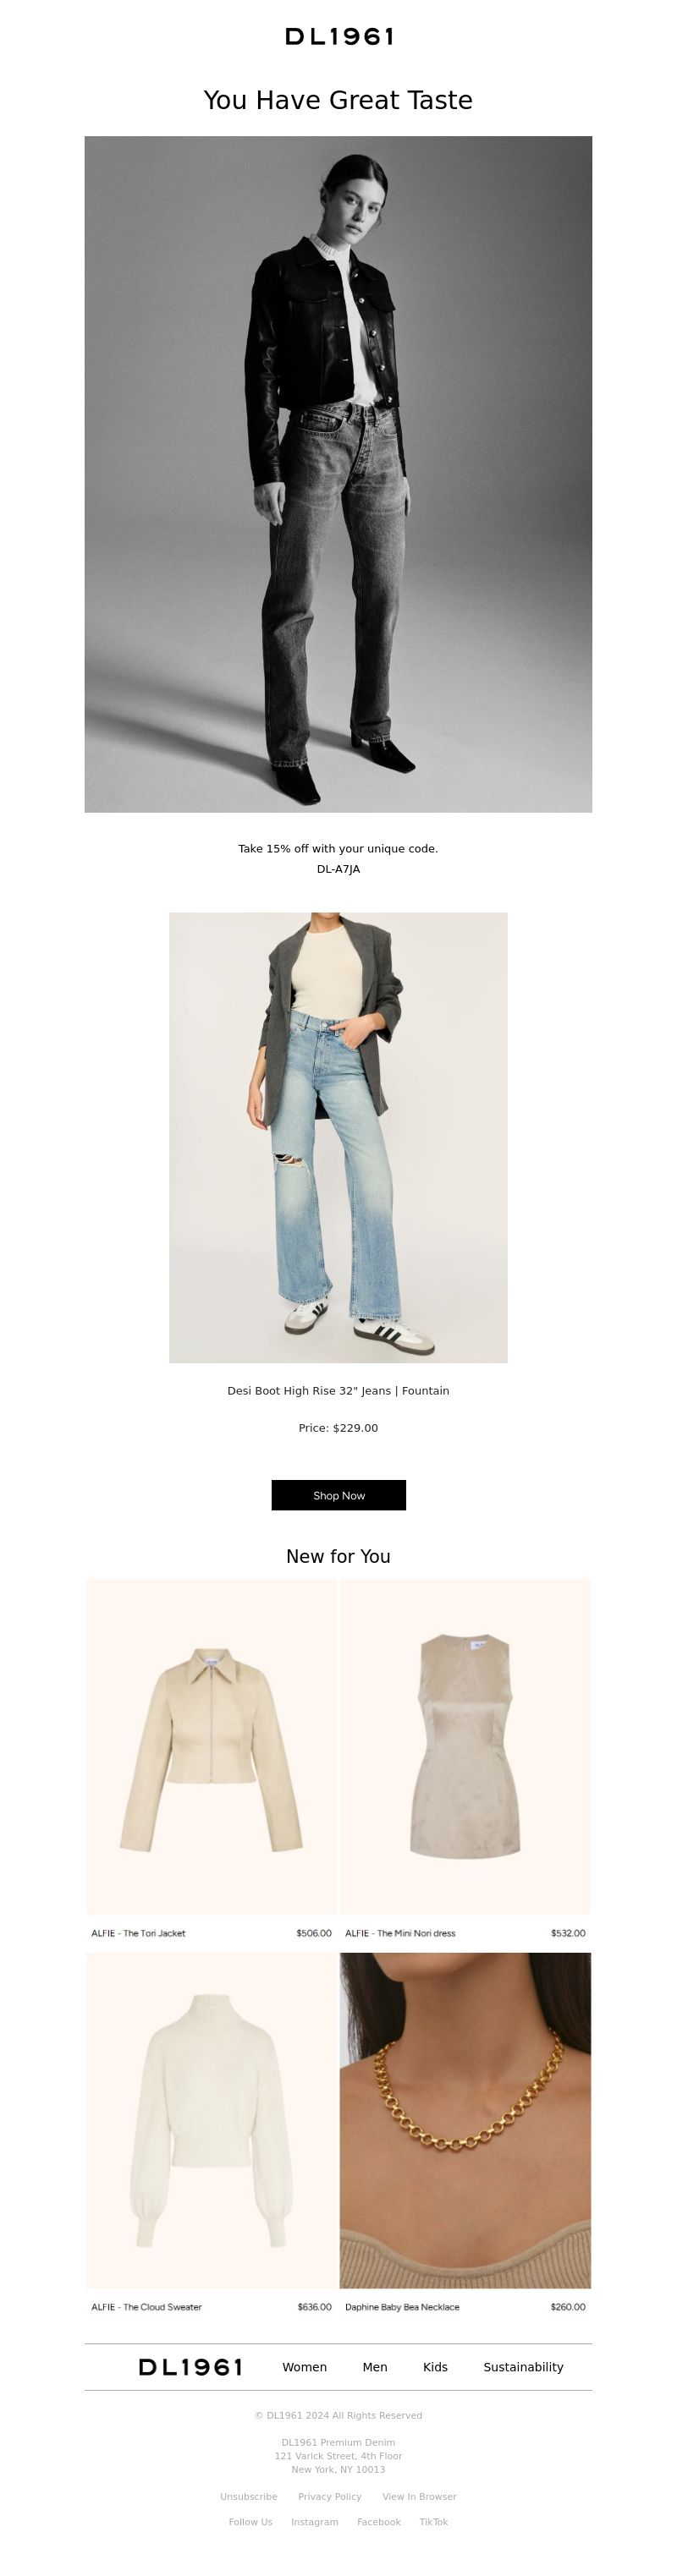This screenshot has height=2576, width=677.
Task: Click the Shop Now button
Action: (x=338, y=1495)
